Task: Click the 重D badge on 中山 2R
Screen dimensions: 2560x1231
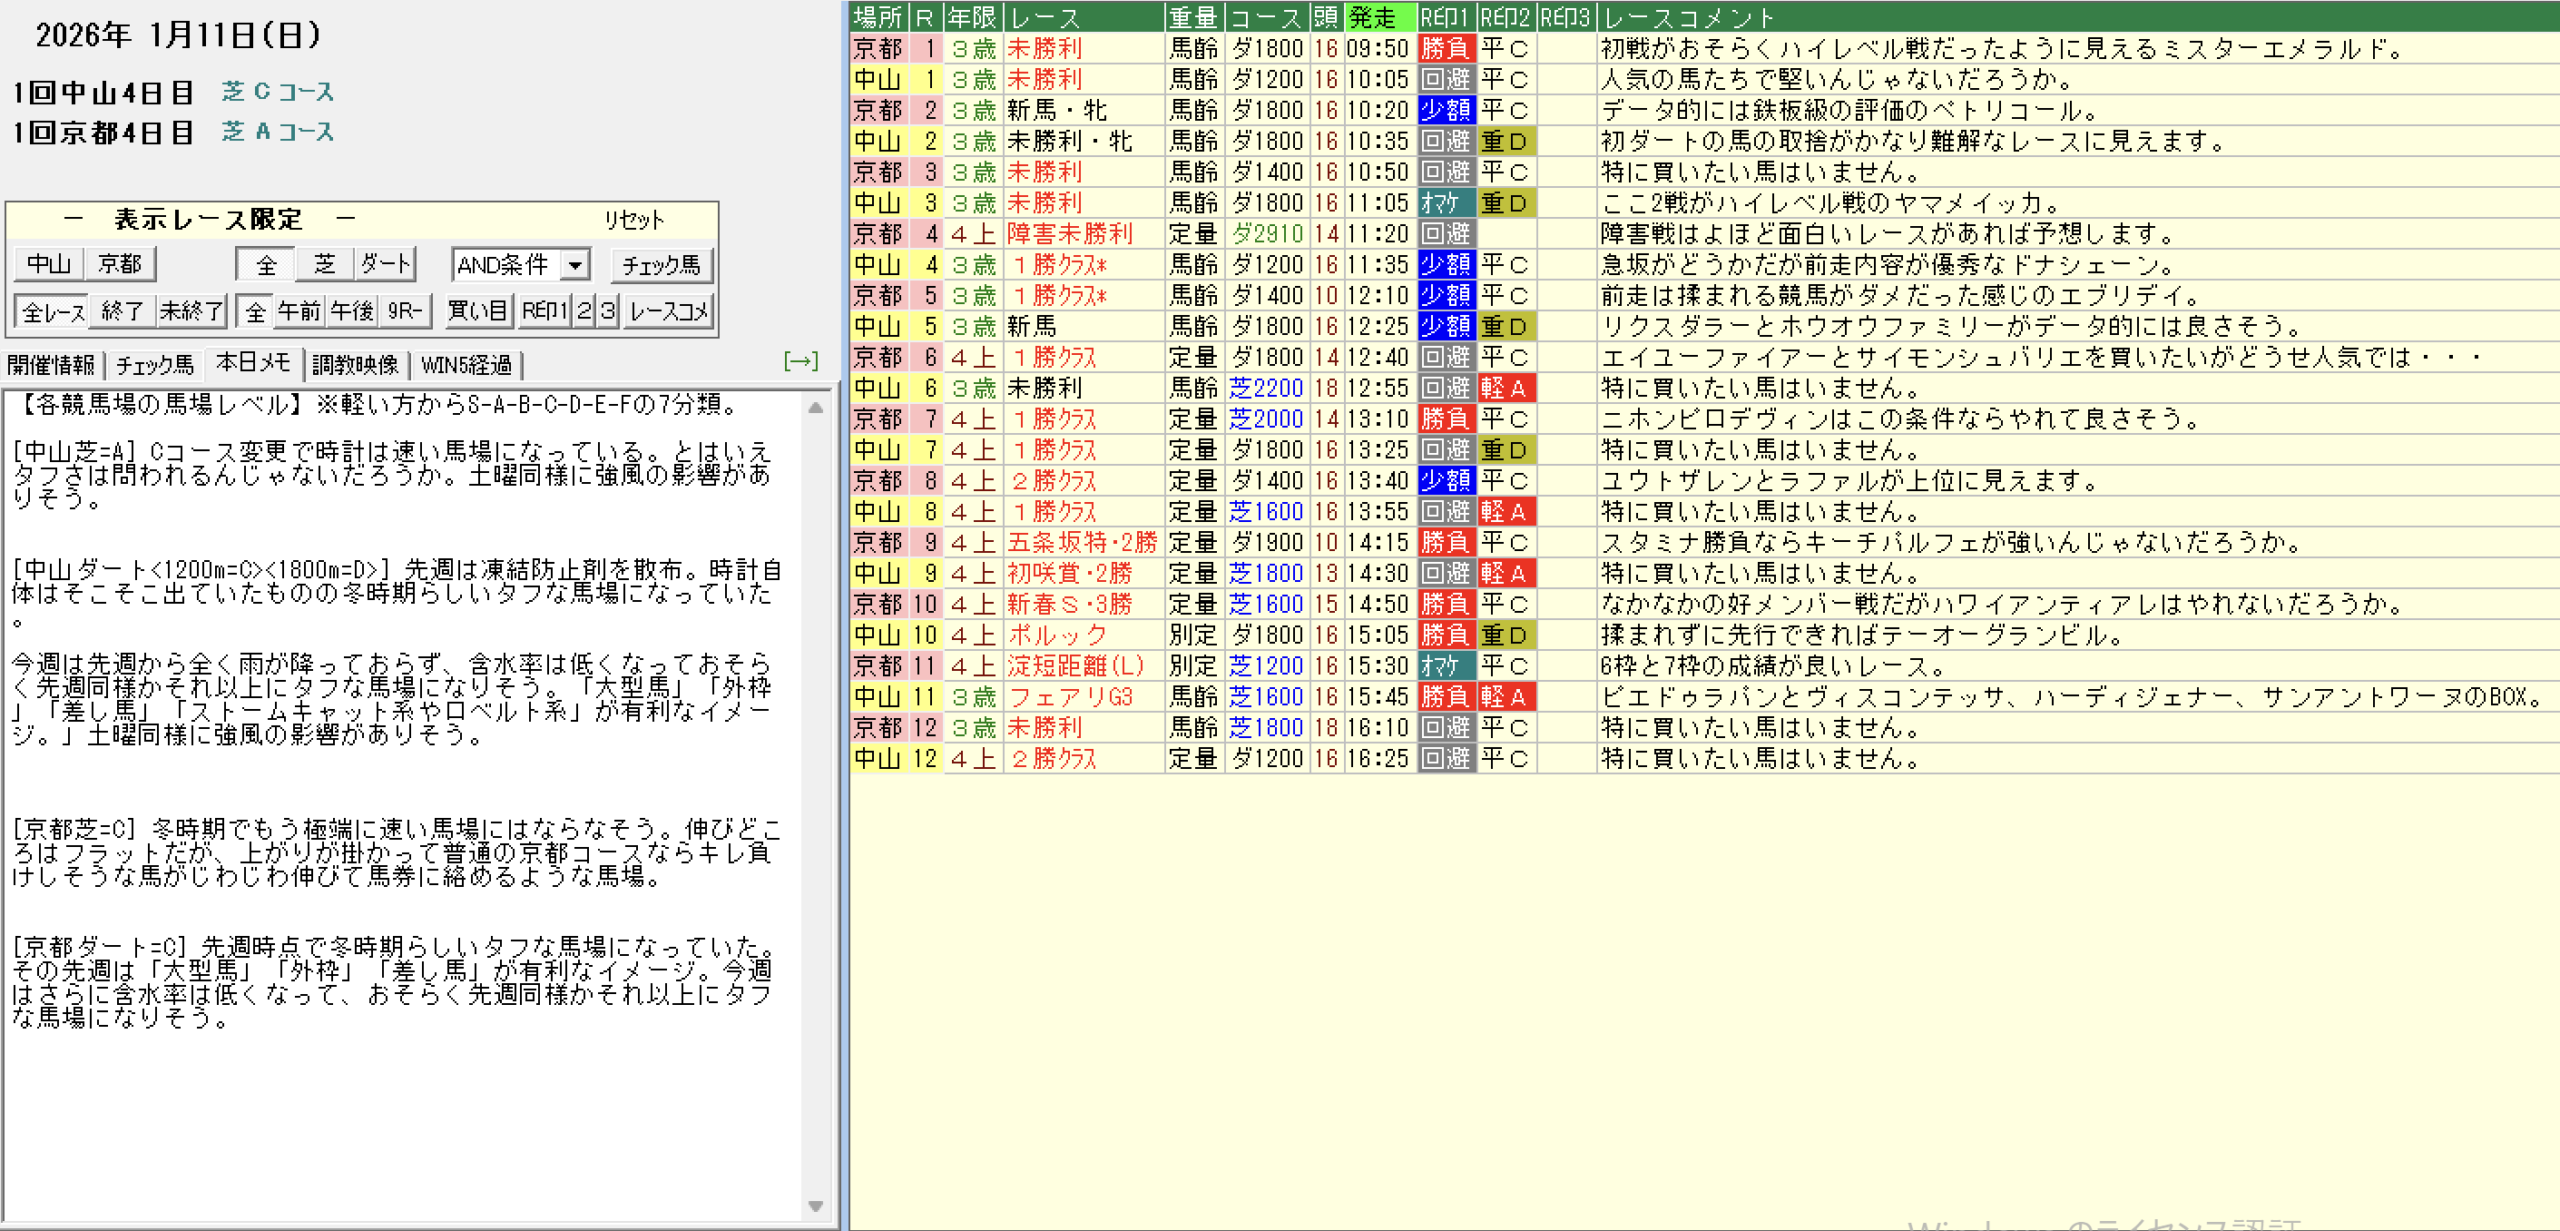Action: 1505,141
